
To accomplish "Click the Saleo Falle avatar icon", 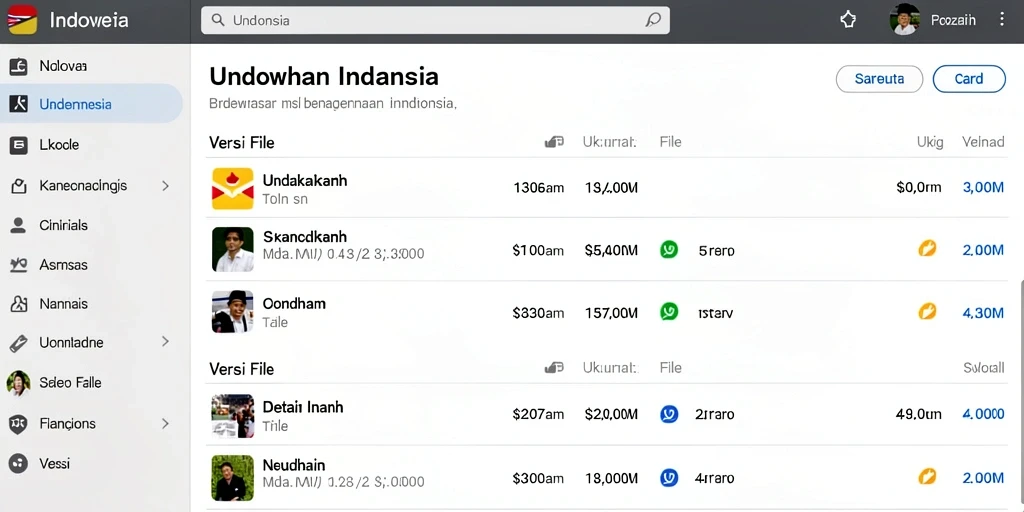I will point(18,383).
